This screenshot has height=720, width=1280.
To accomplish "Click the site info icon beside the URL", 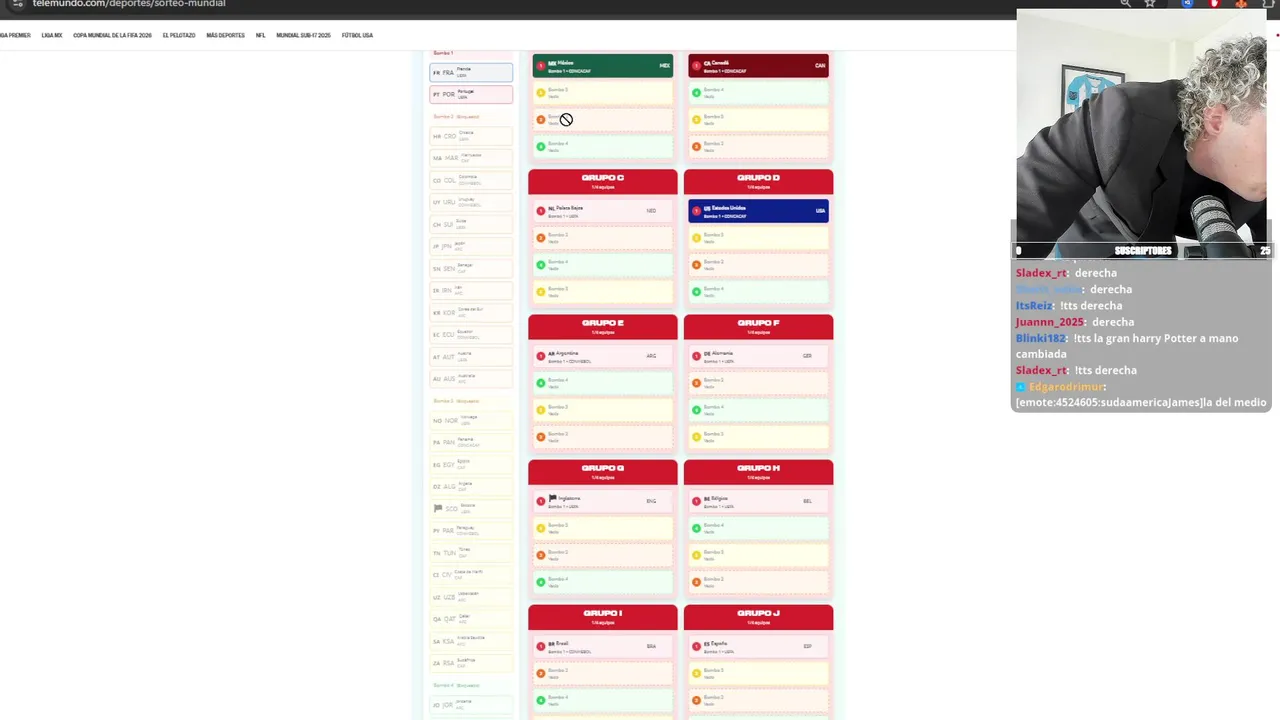I will (17, 4).
